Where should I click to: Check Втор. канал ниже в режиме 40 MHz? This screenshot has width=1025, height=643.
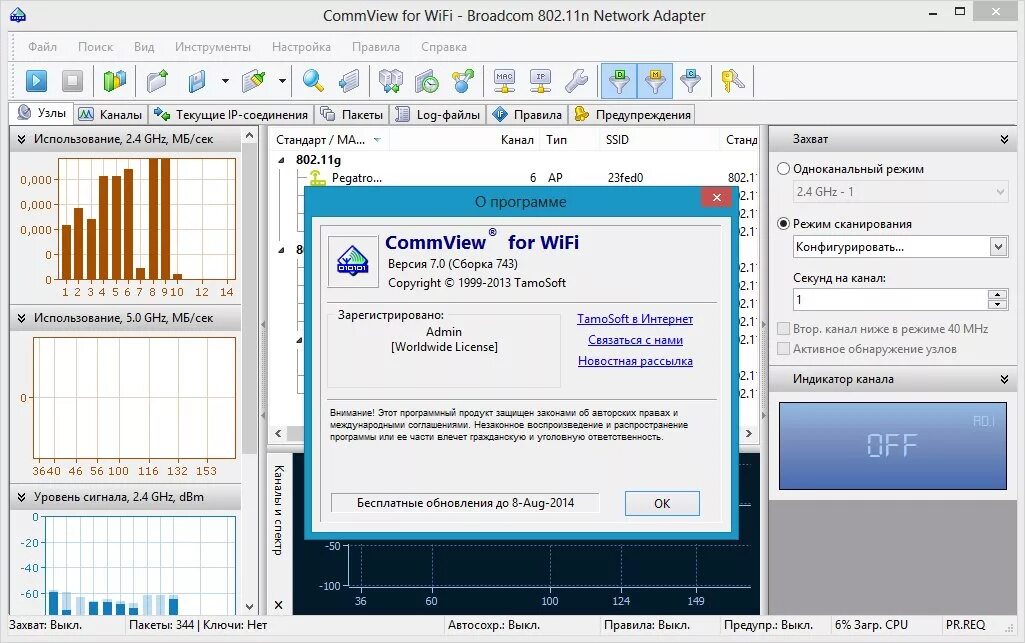click(783, 329)
